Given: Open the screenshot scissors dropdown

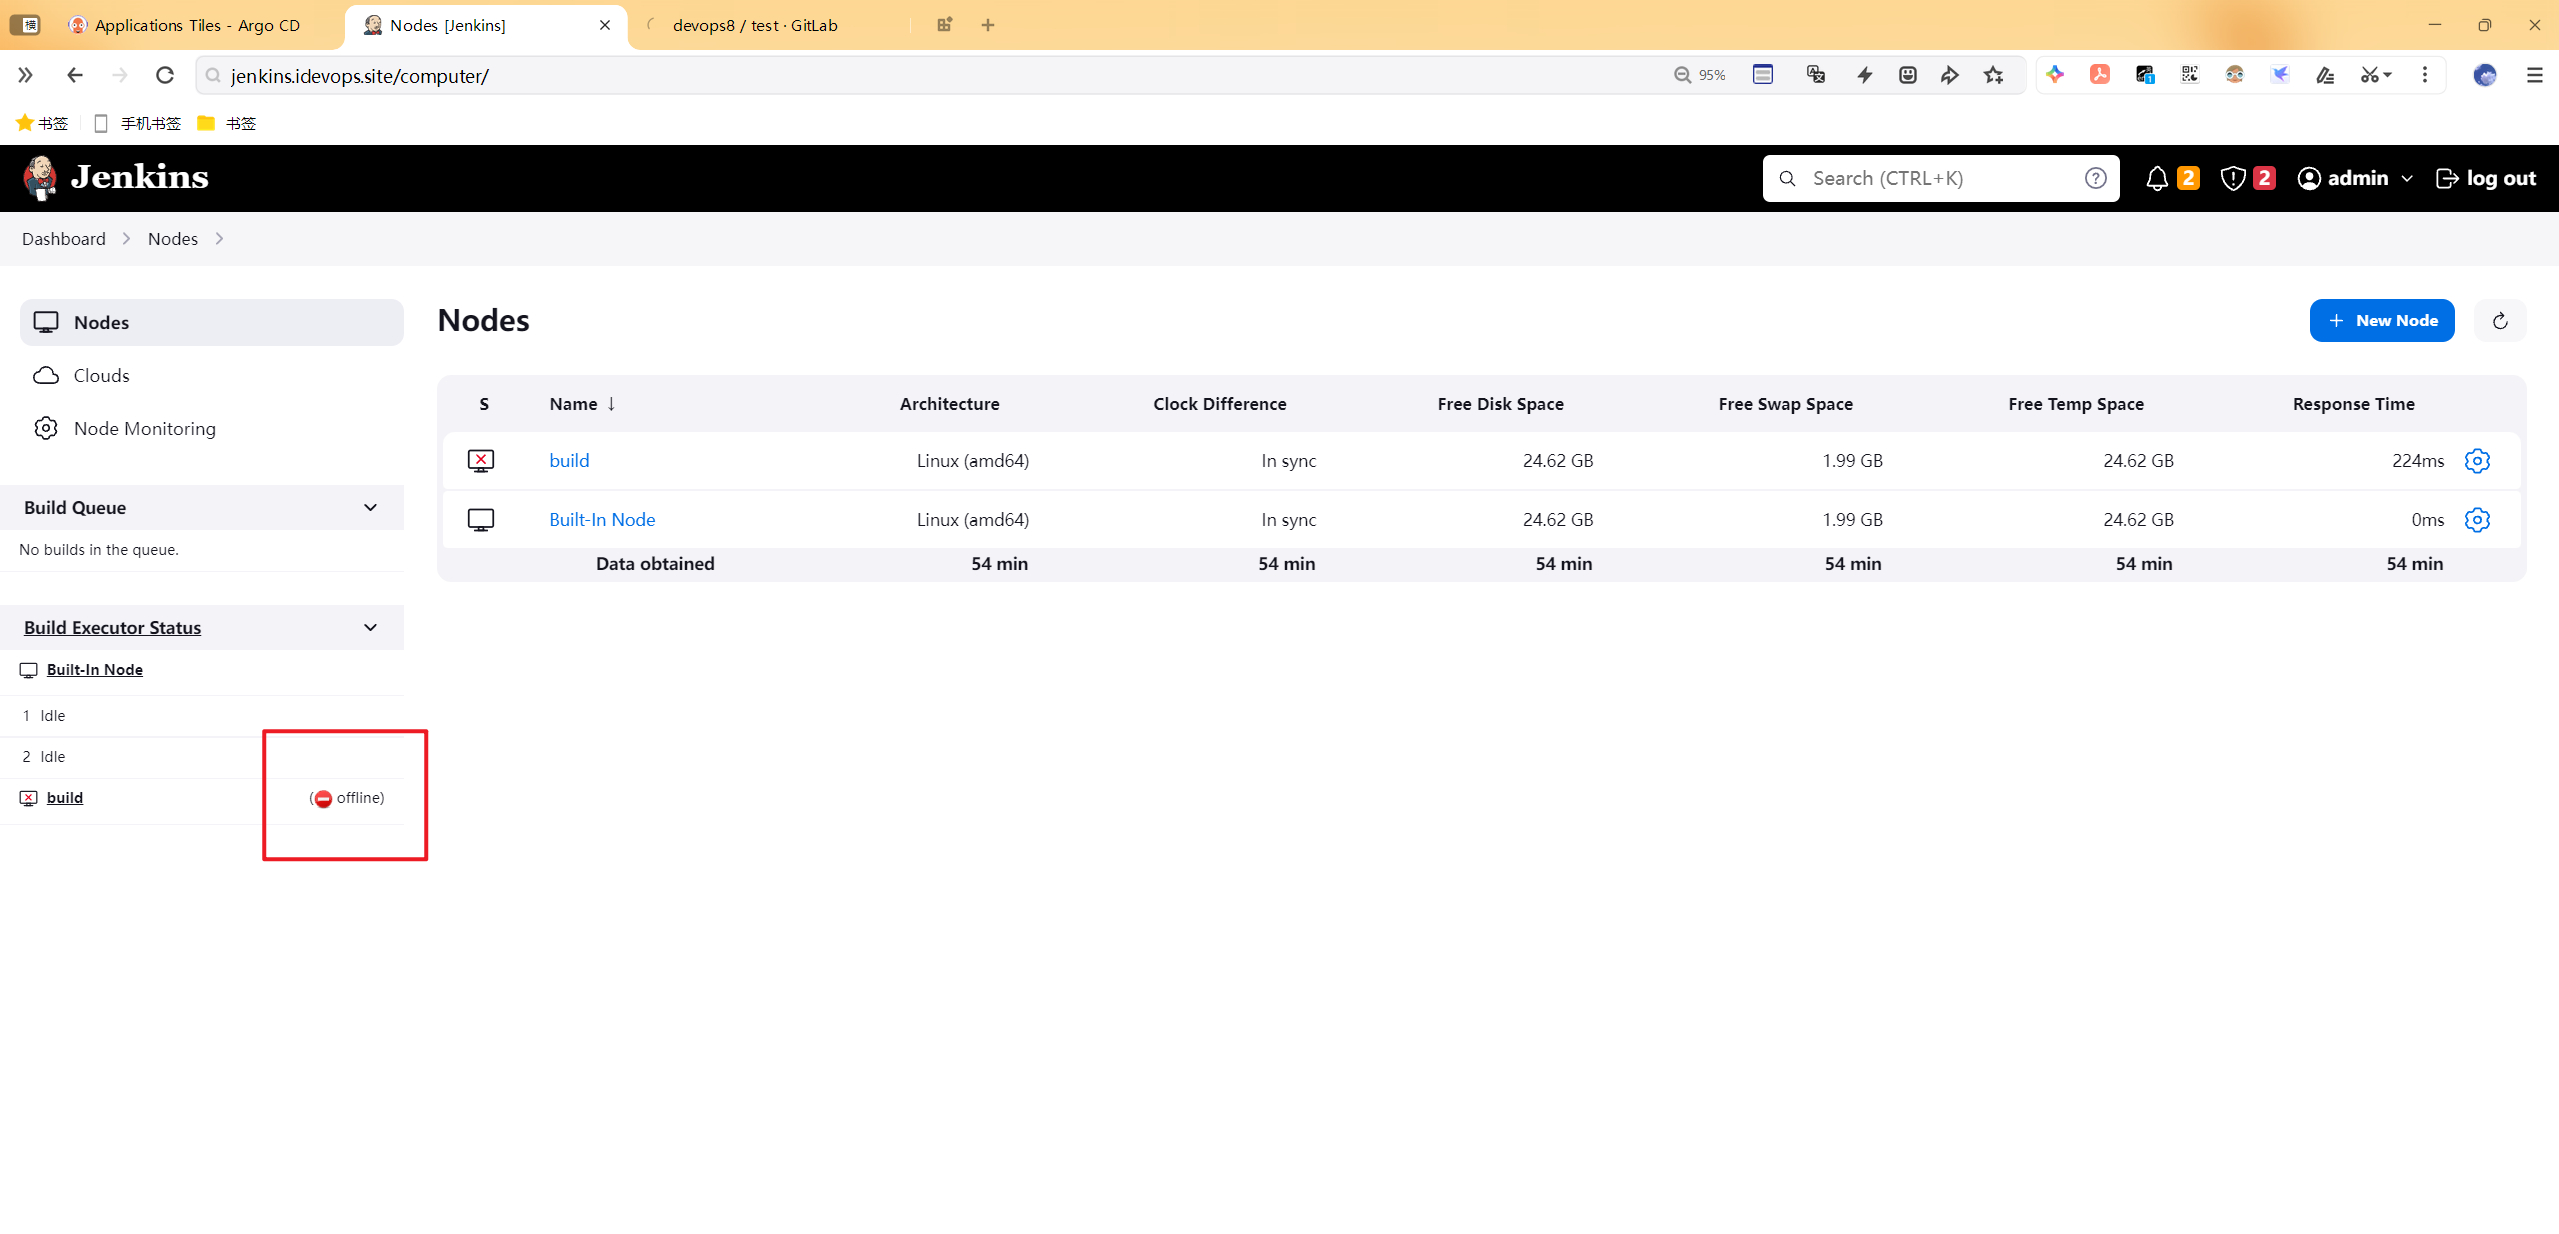Looking at the screenshot, I should click(x=2375, y=75).
